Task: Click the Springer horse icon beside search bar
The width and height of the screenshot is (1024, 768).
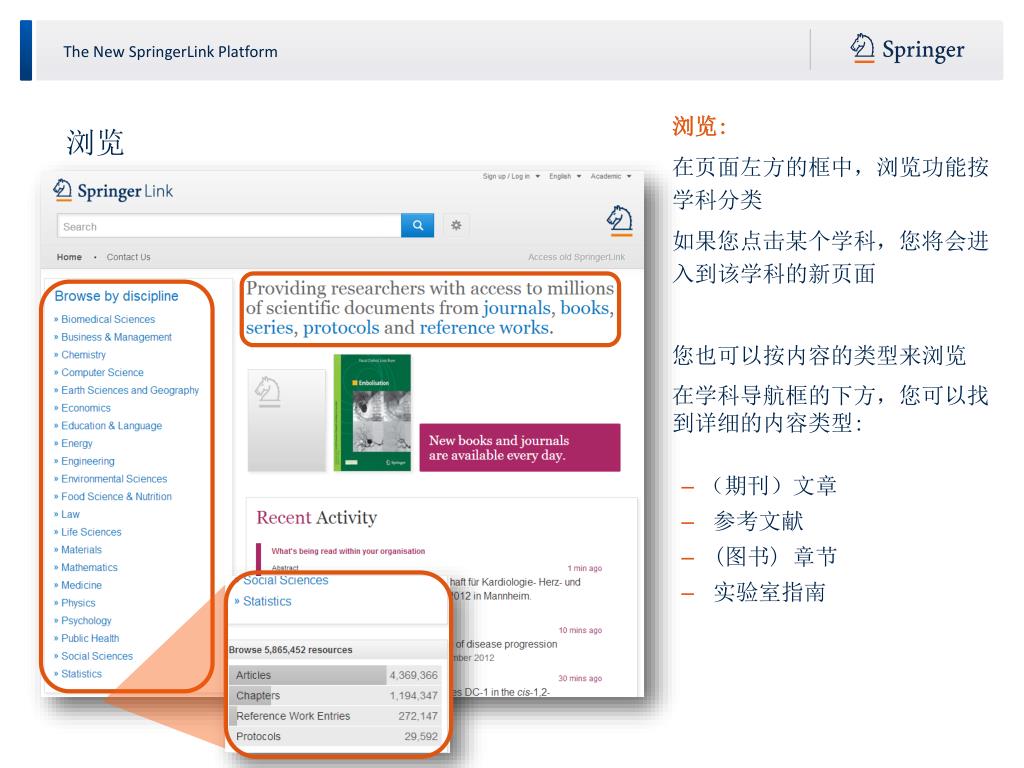Action: 619,220
